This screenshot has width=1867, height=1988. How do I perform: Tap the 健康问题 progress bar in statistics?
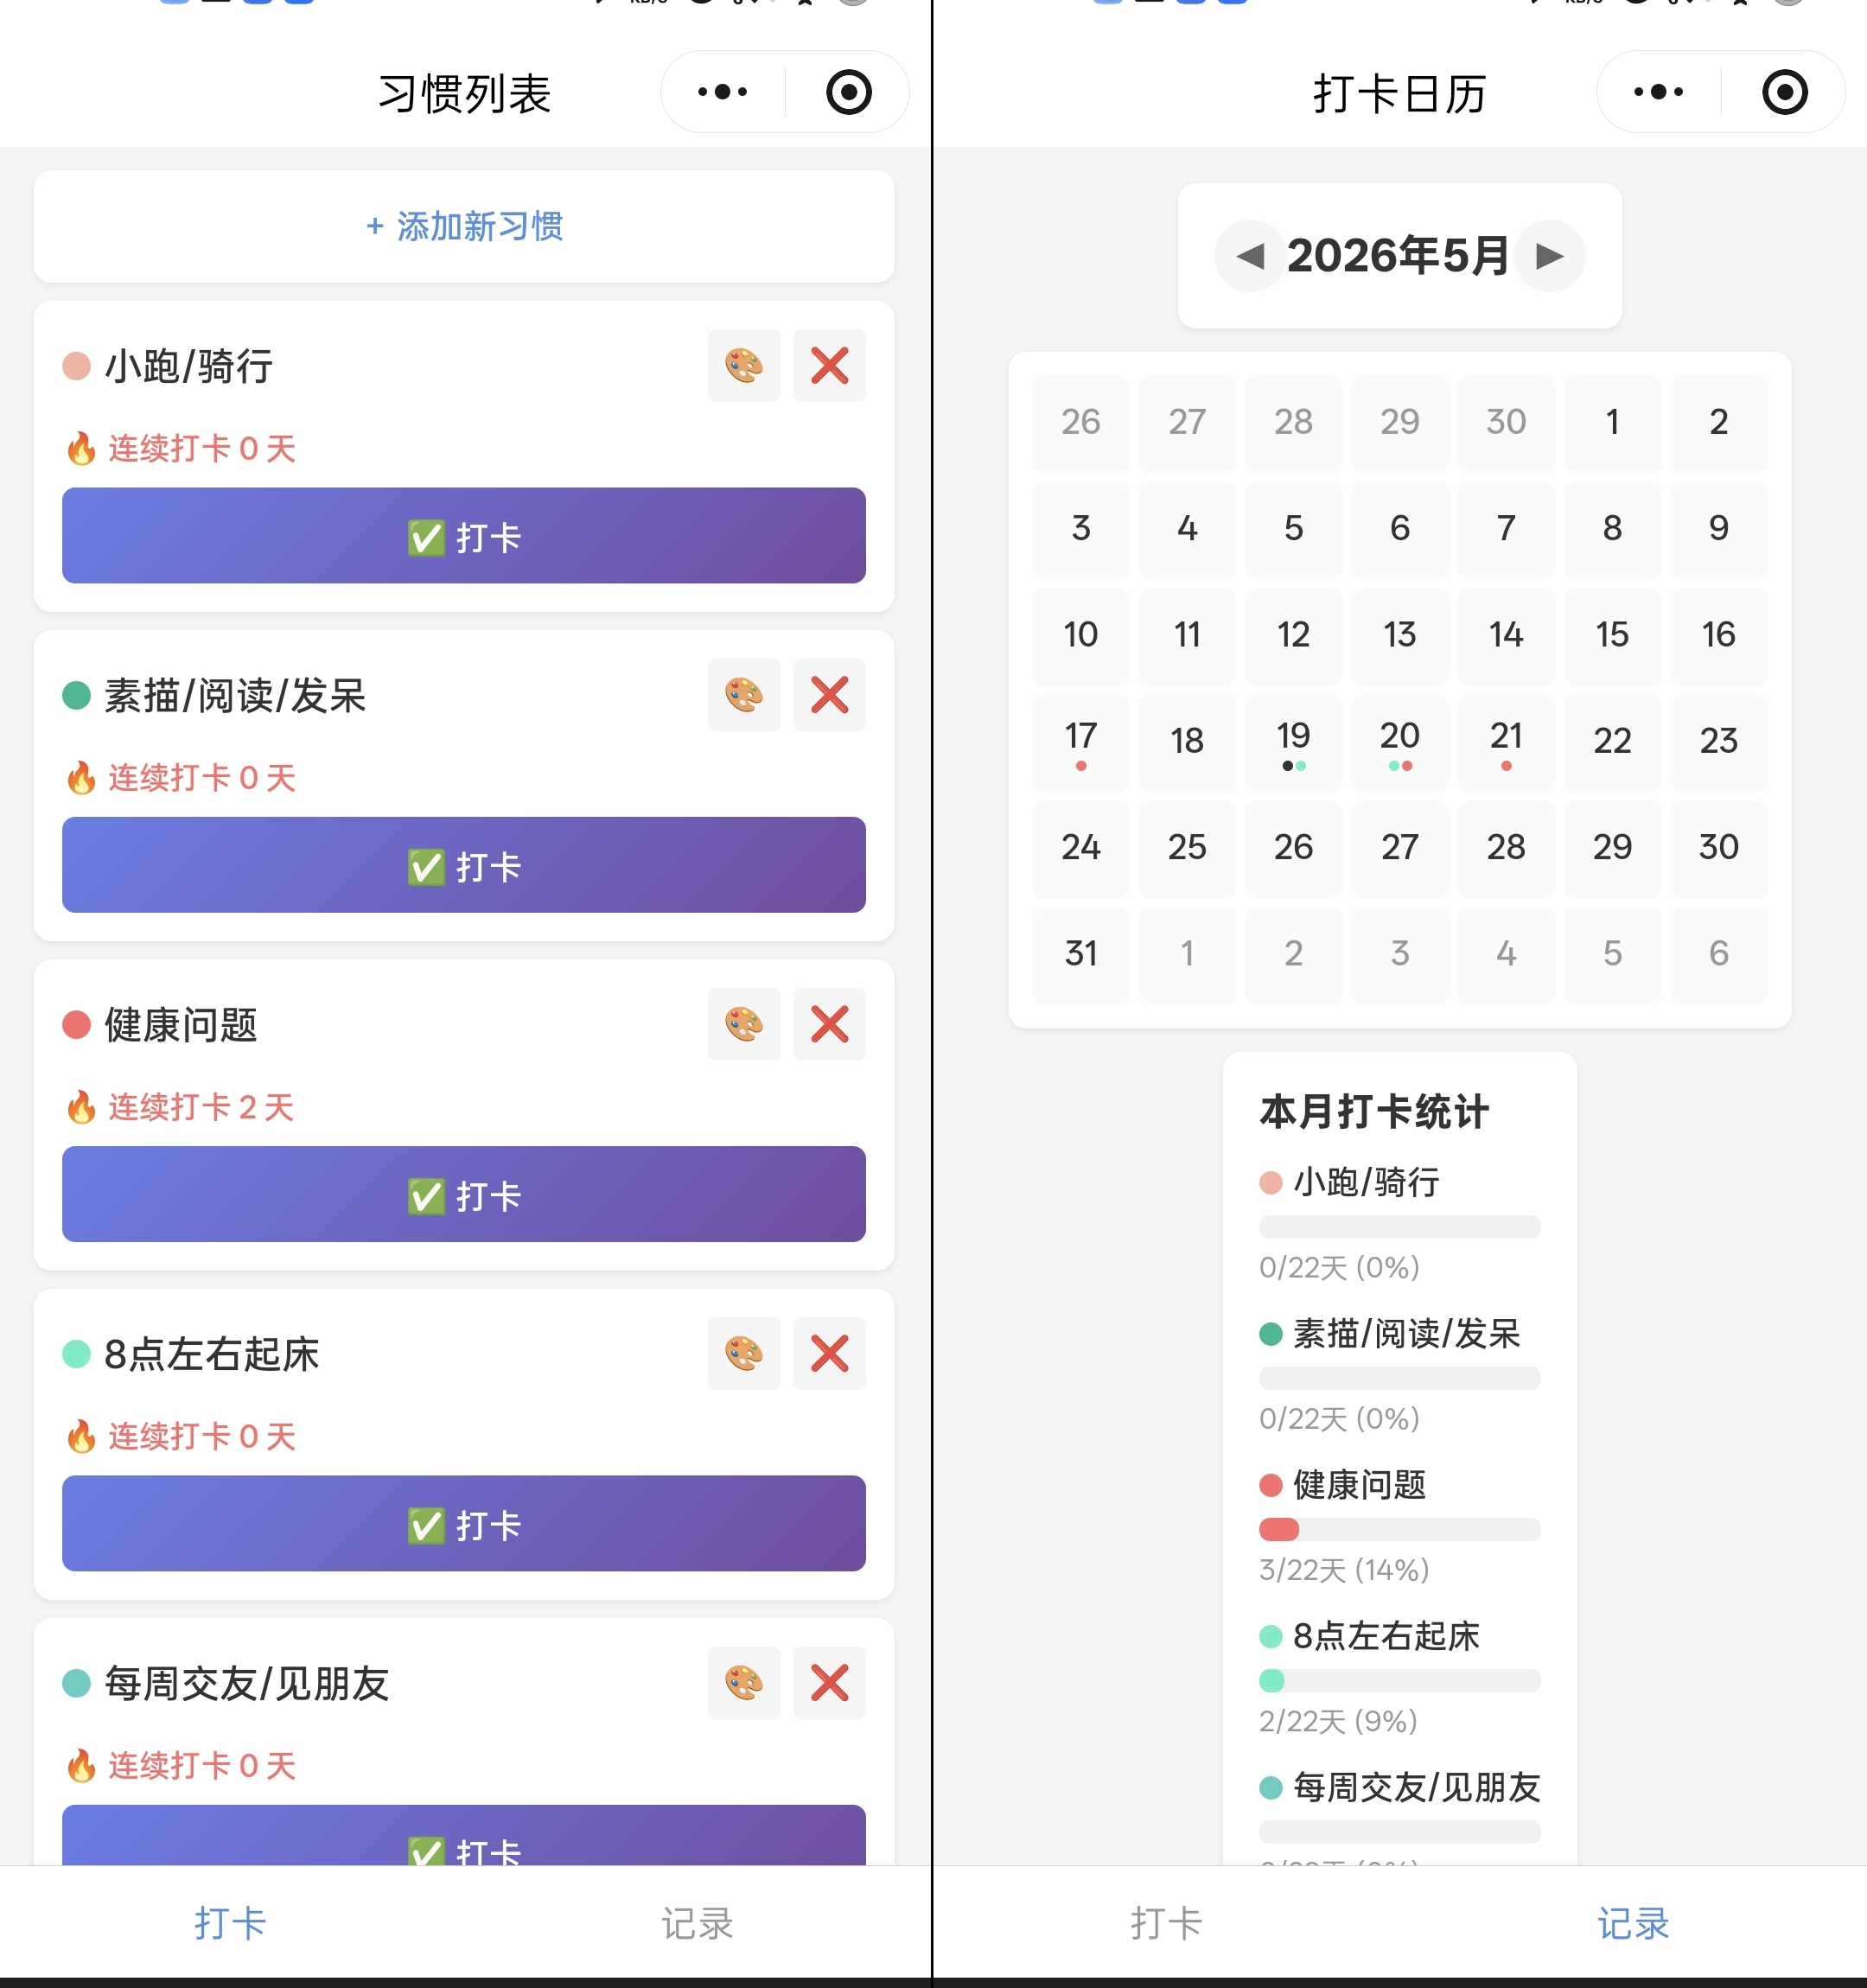click(1400, 1529)
